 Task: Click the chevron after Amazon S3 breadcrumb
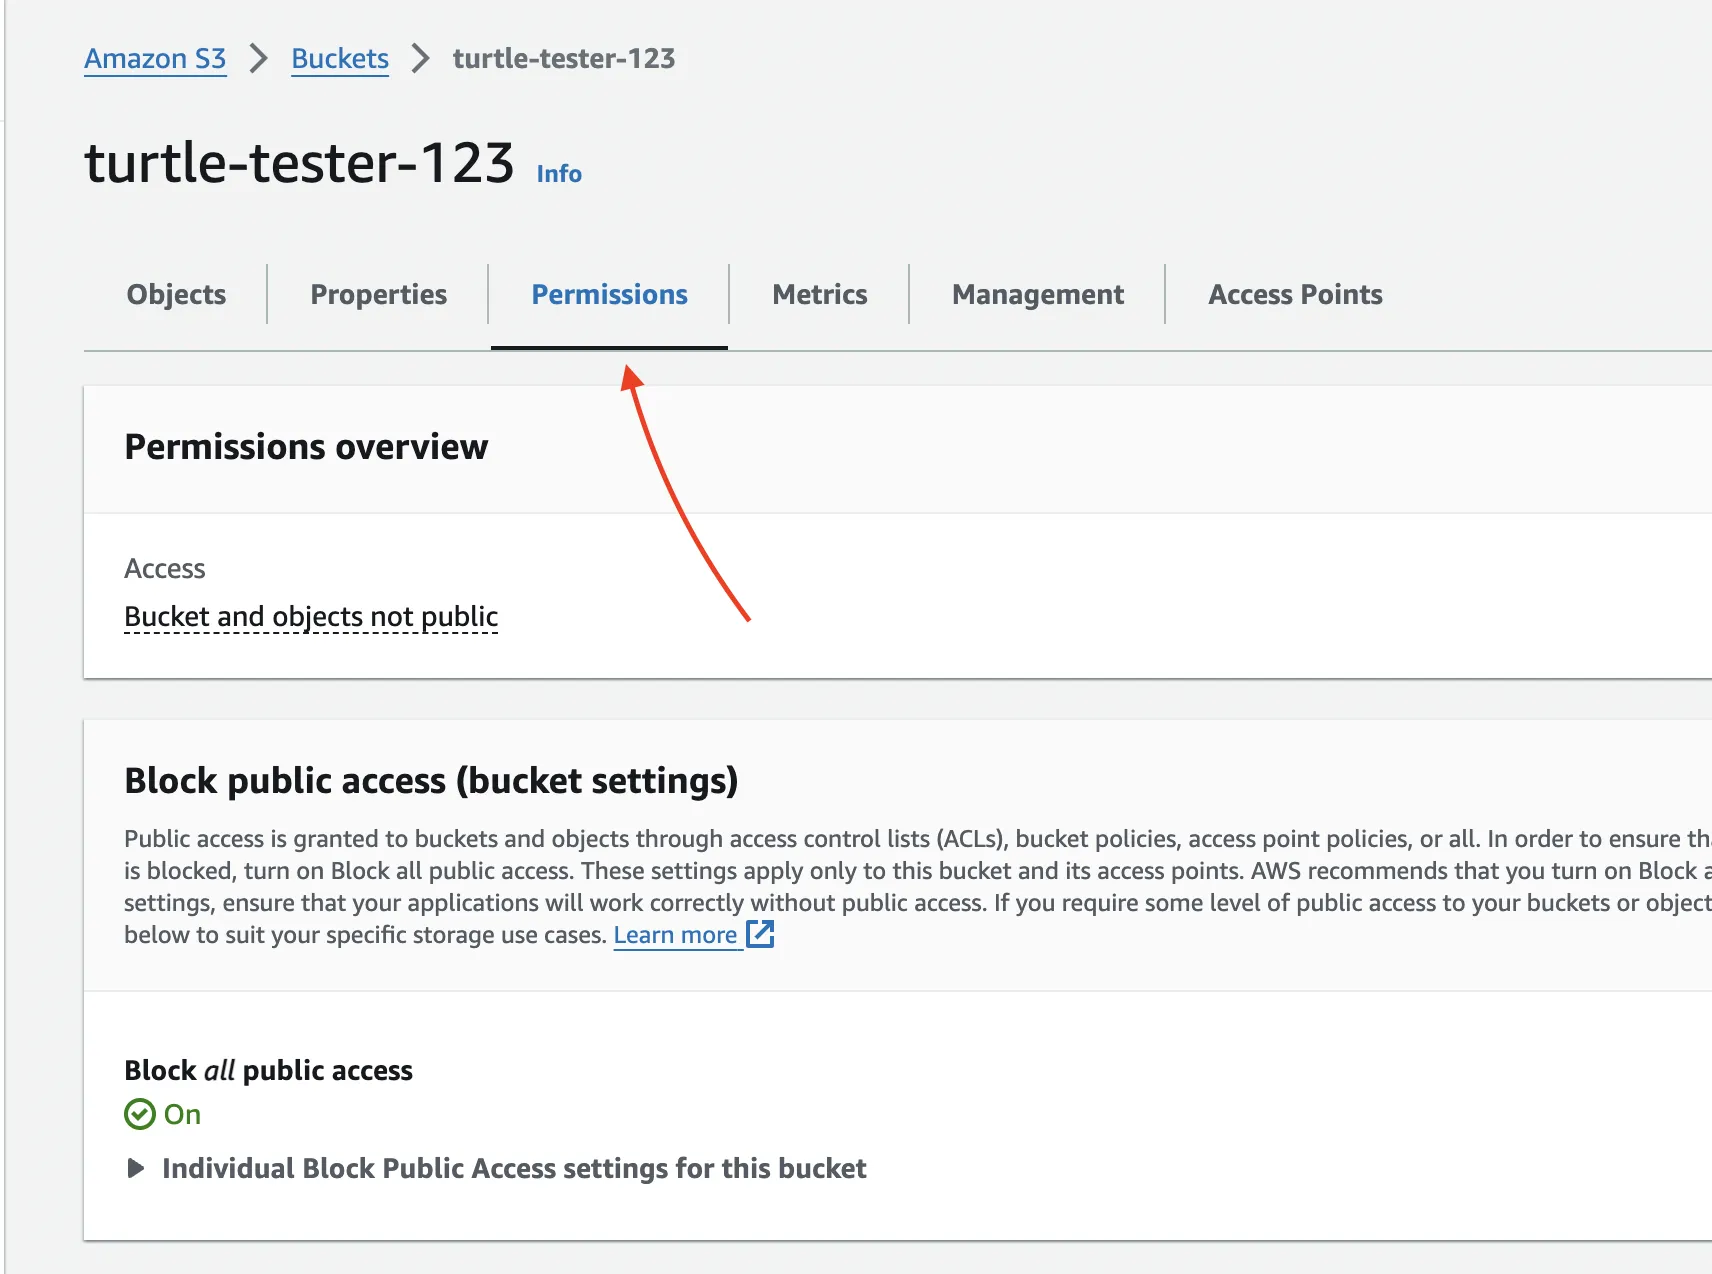259,59
